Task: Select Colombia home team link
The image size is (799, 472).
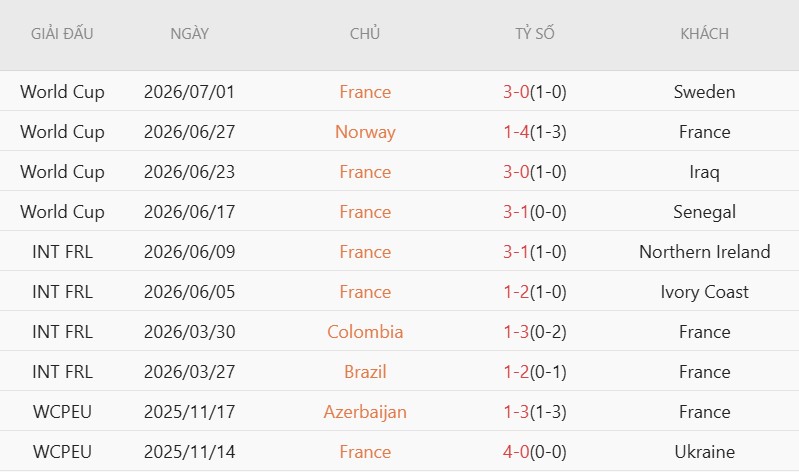Action: point(365,332)
